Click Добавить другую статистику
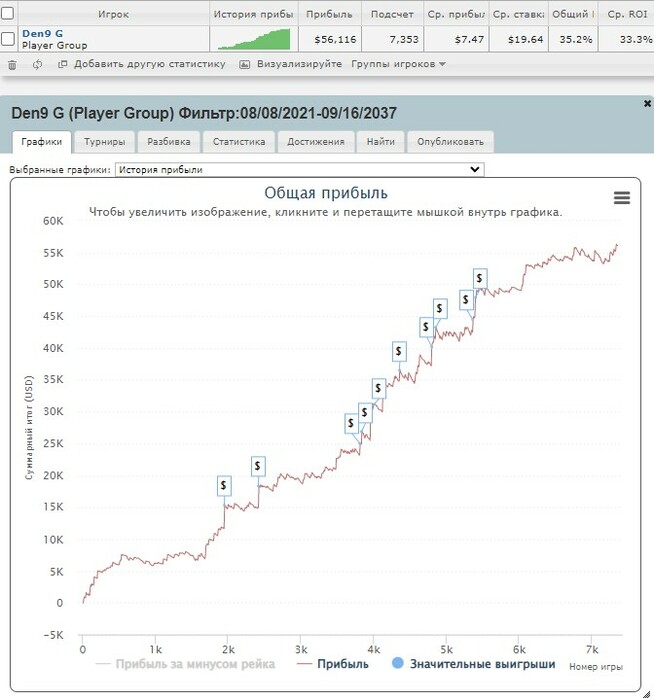This screenshot has width=654, height=700. [x=150, y=64]
